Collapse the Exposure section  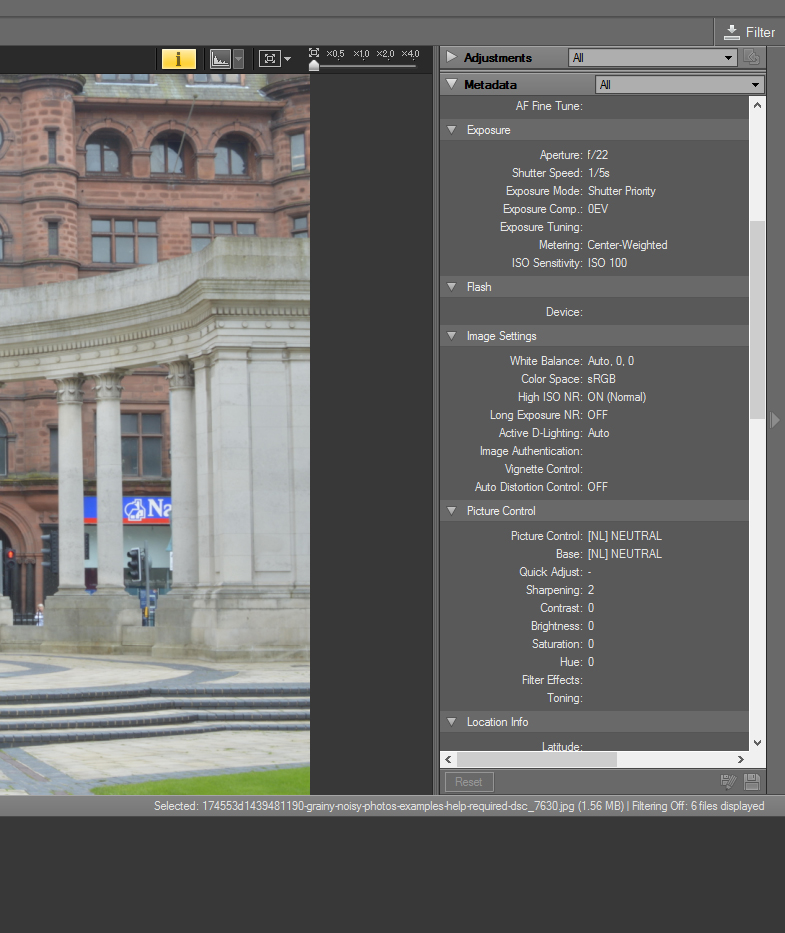tap(452, 130)
